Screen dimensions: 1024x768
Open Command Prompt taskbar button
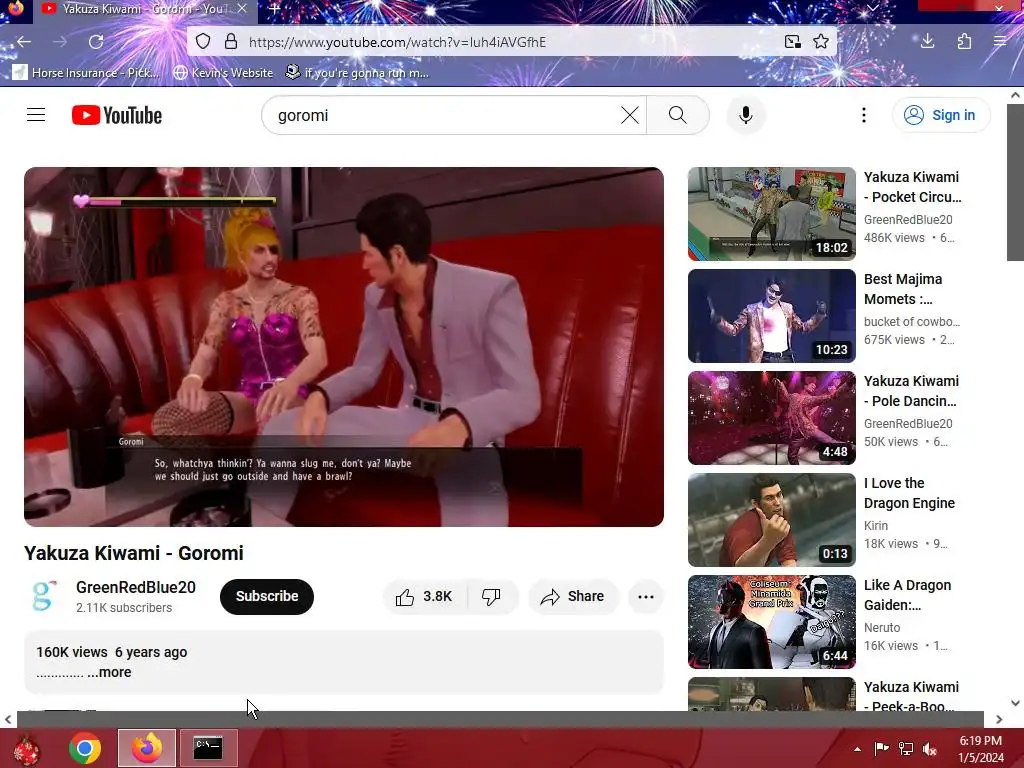[x=208, y=748]
